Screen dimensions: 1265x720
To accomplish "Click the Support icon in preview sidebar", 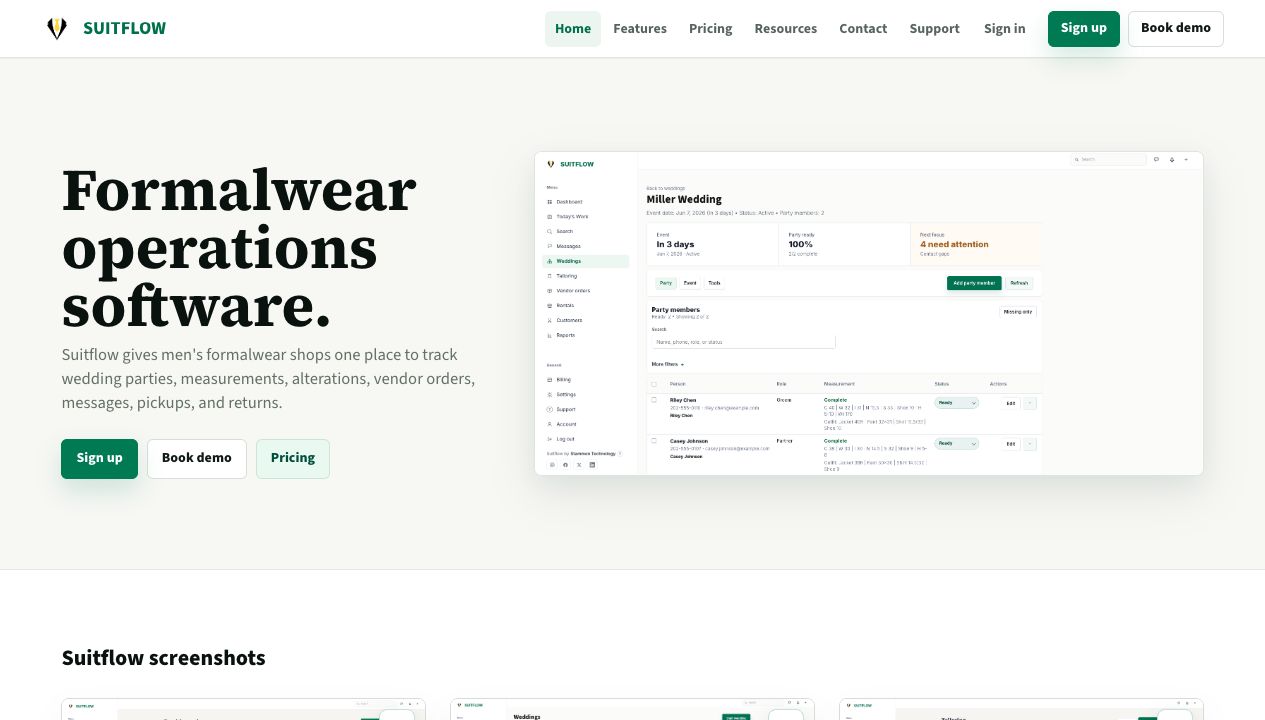I will pos(549,409).
